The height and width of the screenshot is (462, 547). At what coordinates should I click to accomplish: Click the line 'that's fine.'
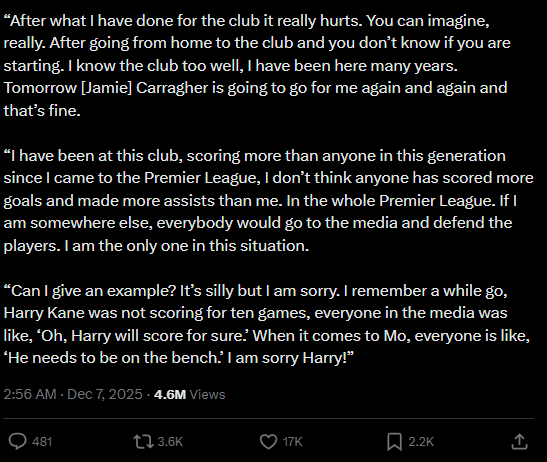click(x=42, y=111)
